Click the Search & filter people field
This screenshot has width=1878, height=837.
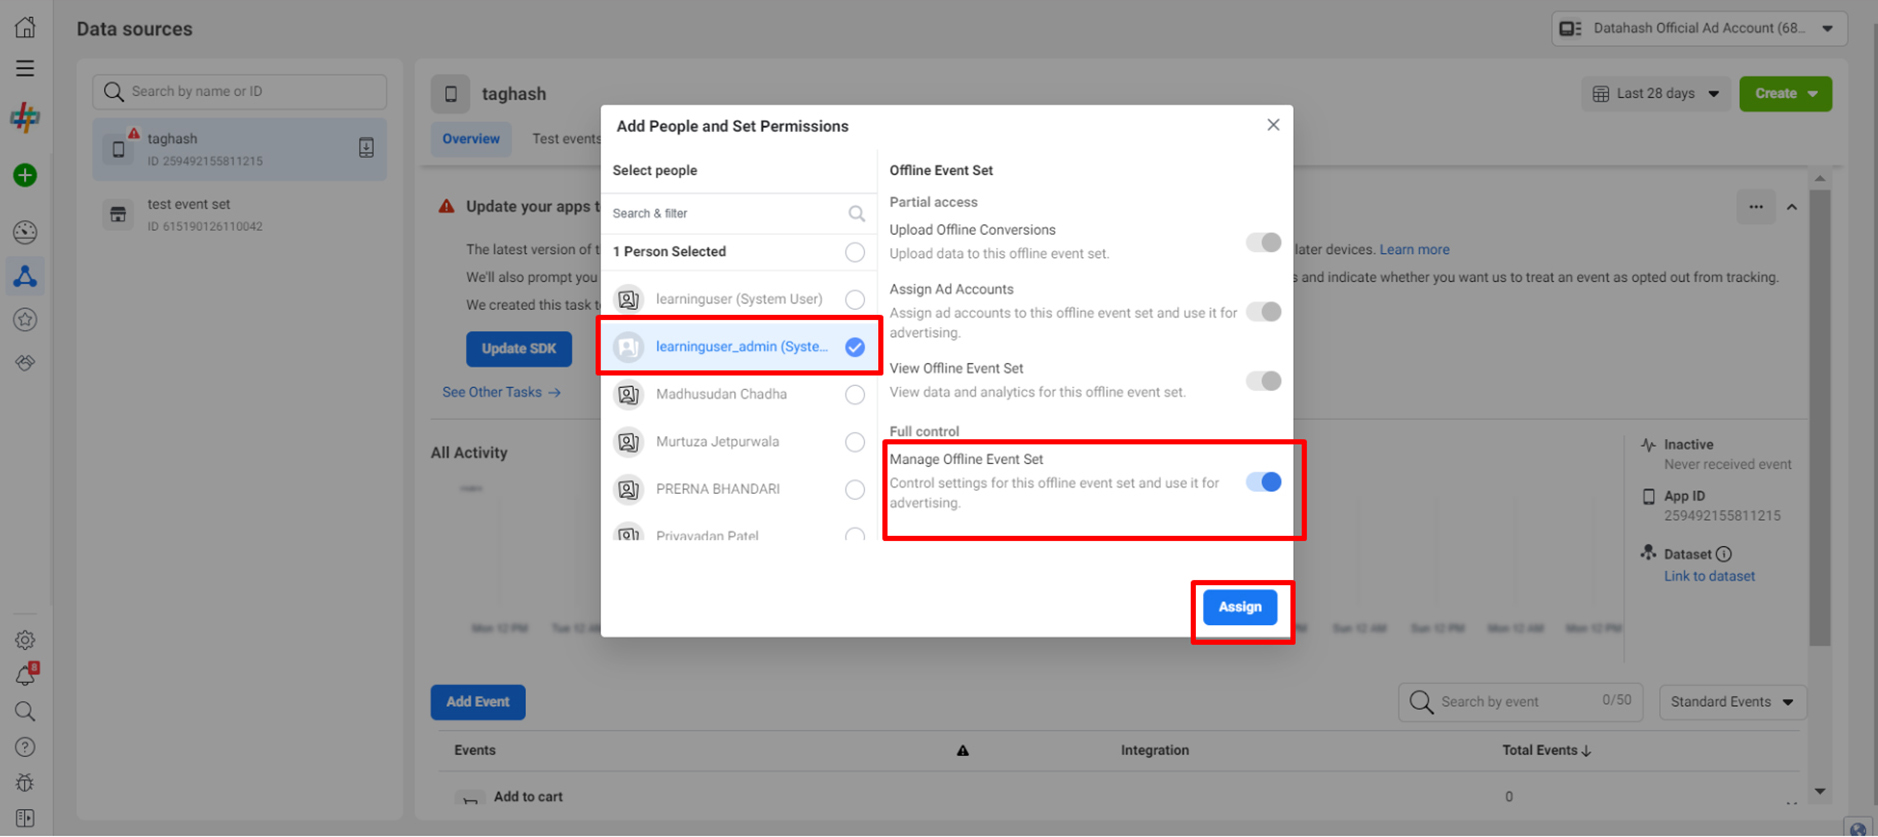point(738,213)
